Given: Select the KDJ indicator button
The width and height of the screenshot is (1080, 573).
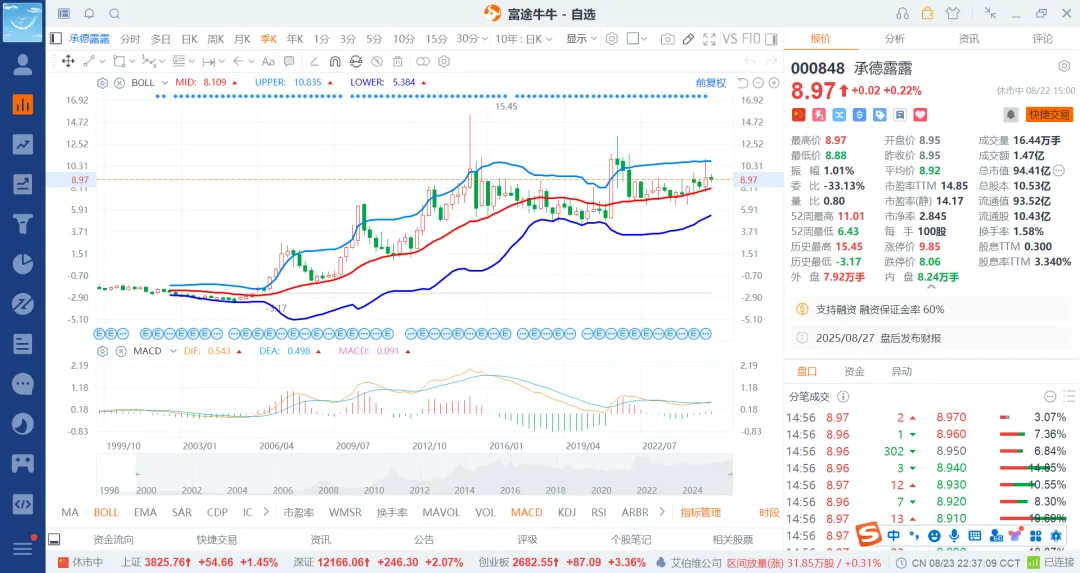Looking at the screenshot, I should 567,512.
